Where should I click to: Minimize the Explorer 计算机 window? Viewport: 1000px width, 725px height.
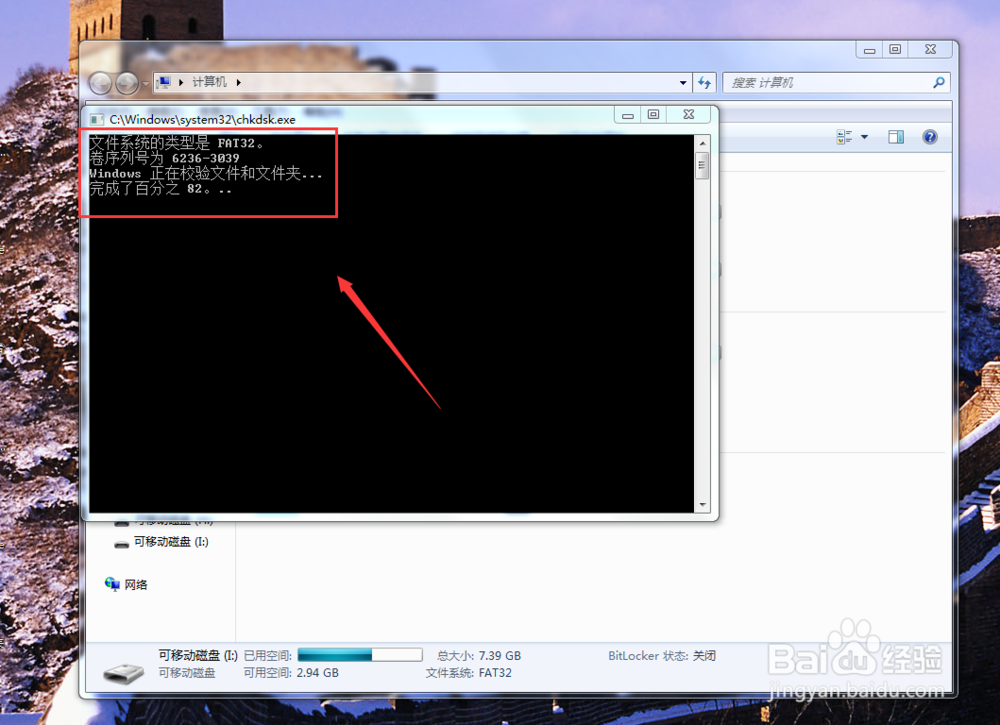[x=869, y=50]
